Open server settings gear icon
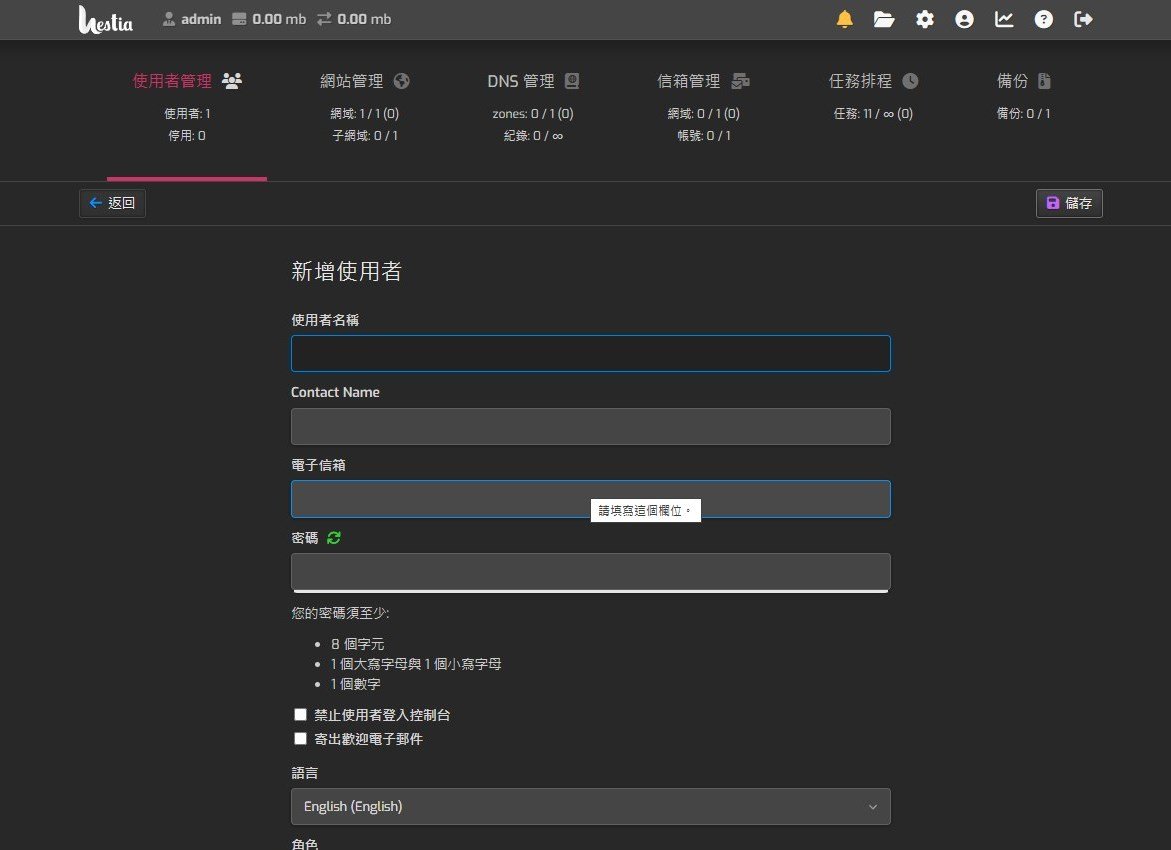Viewport: 1171px width, 850px height. point(925,19)
